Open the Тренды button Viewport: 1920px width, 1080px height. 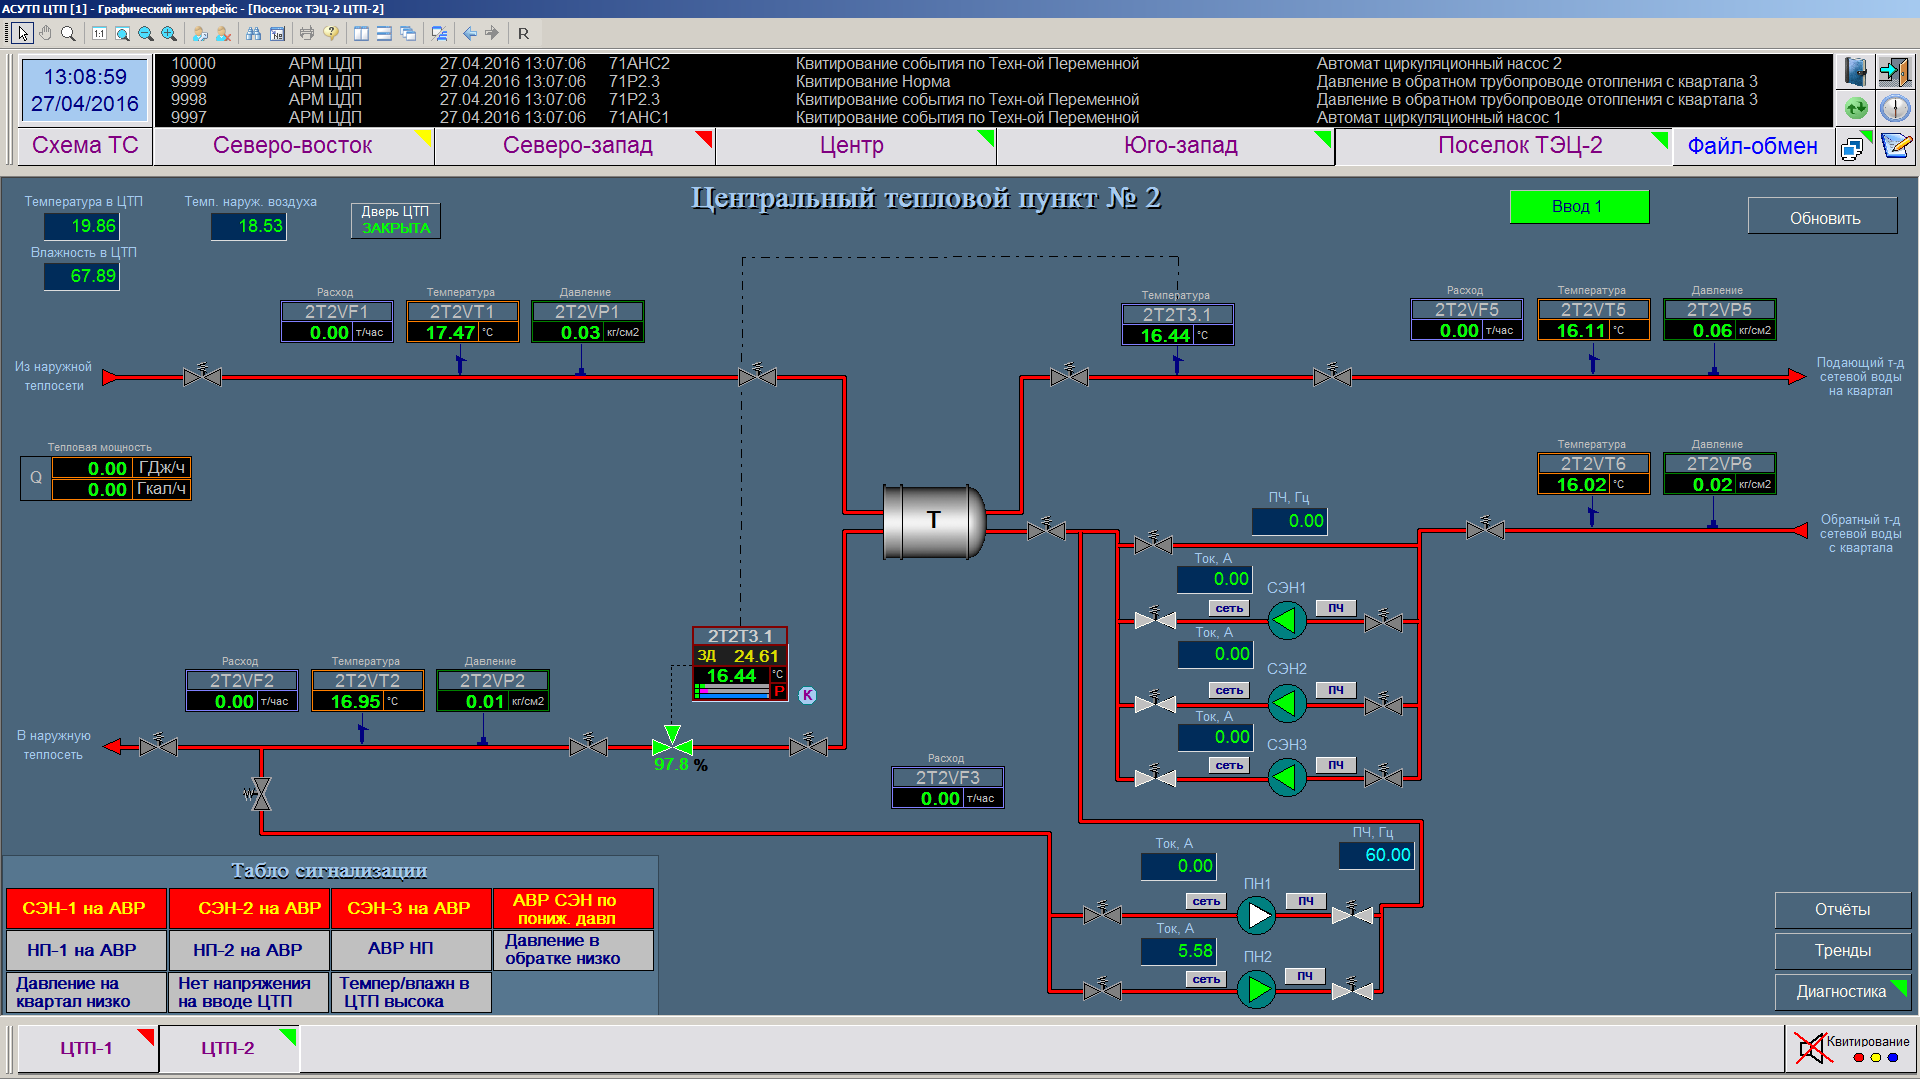(1842, 950)
